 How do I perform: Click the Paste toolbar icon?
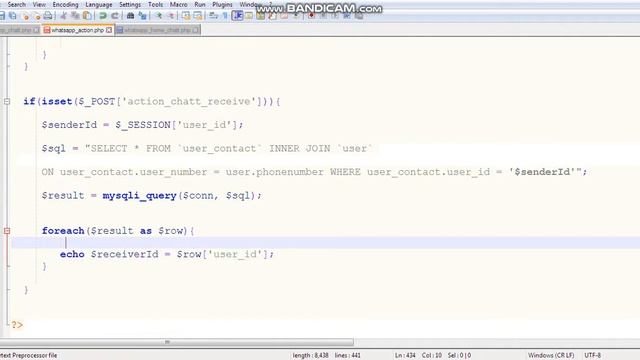(x=87, y=16)
